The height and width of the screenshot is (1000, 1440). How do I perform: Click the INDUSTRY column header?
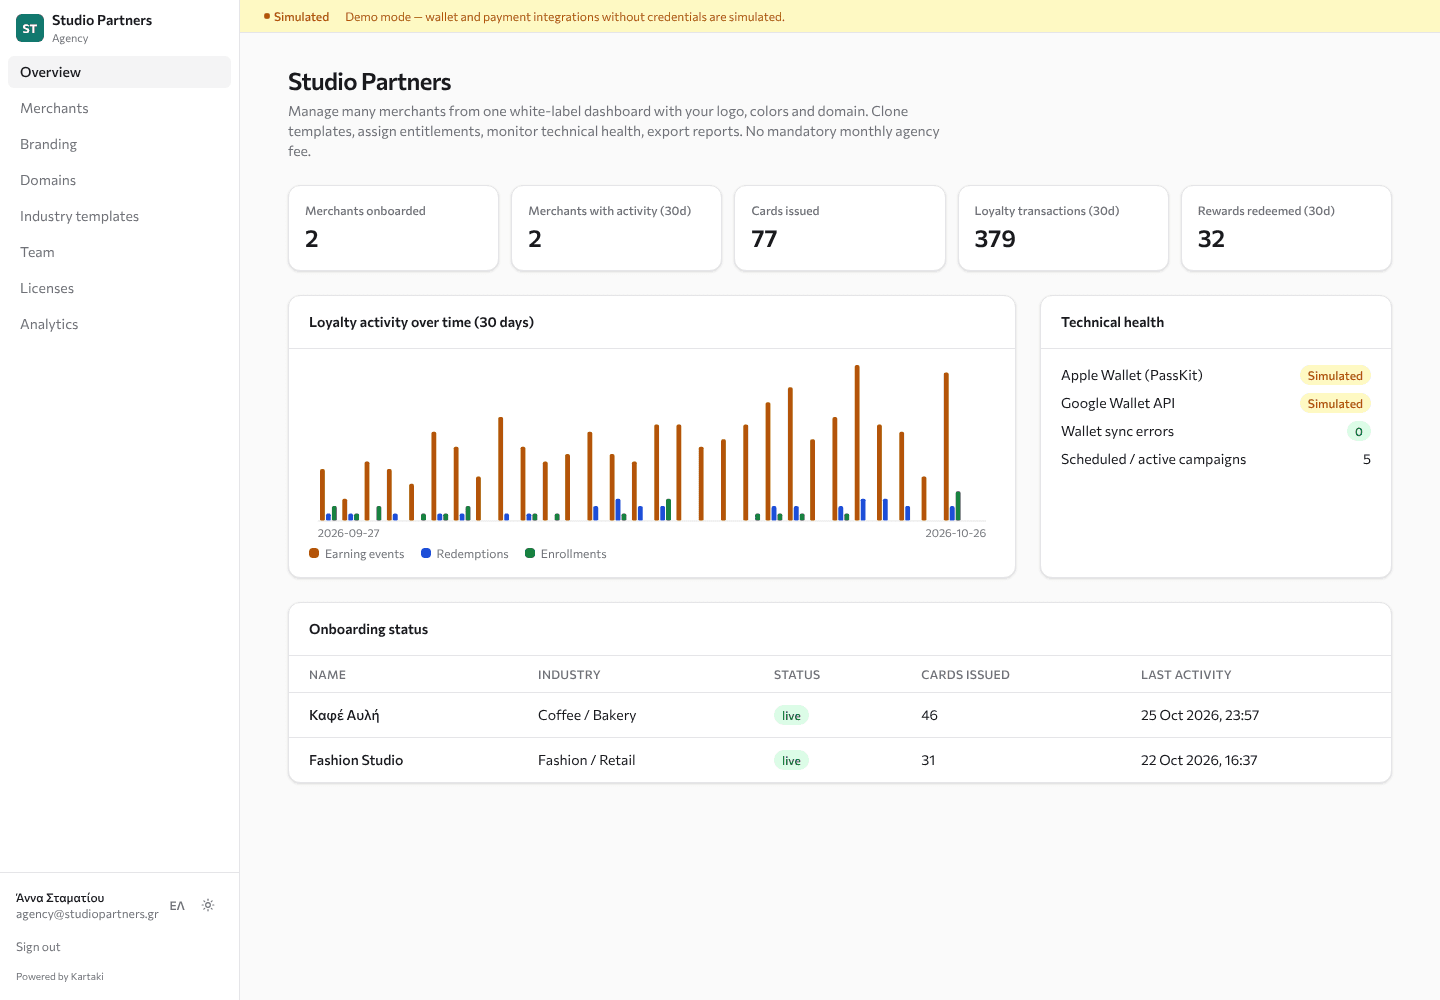pos(569,675)
